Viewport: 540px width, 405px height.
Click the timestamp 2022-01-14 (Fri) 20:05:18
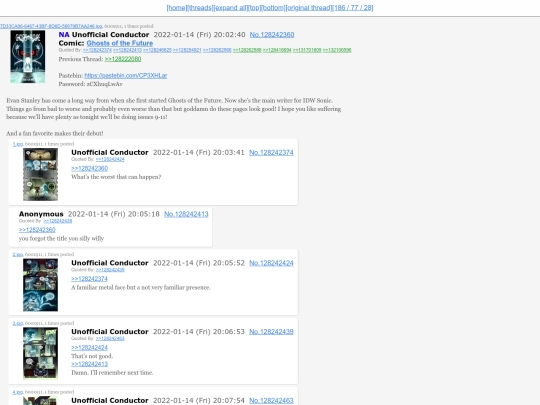114,214
